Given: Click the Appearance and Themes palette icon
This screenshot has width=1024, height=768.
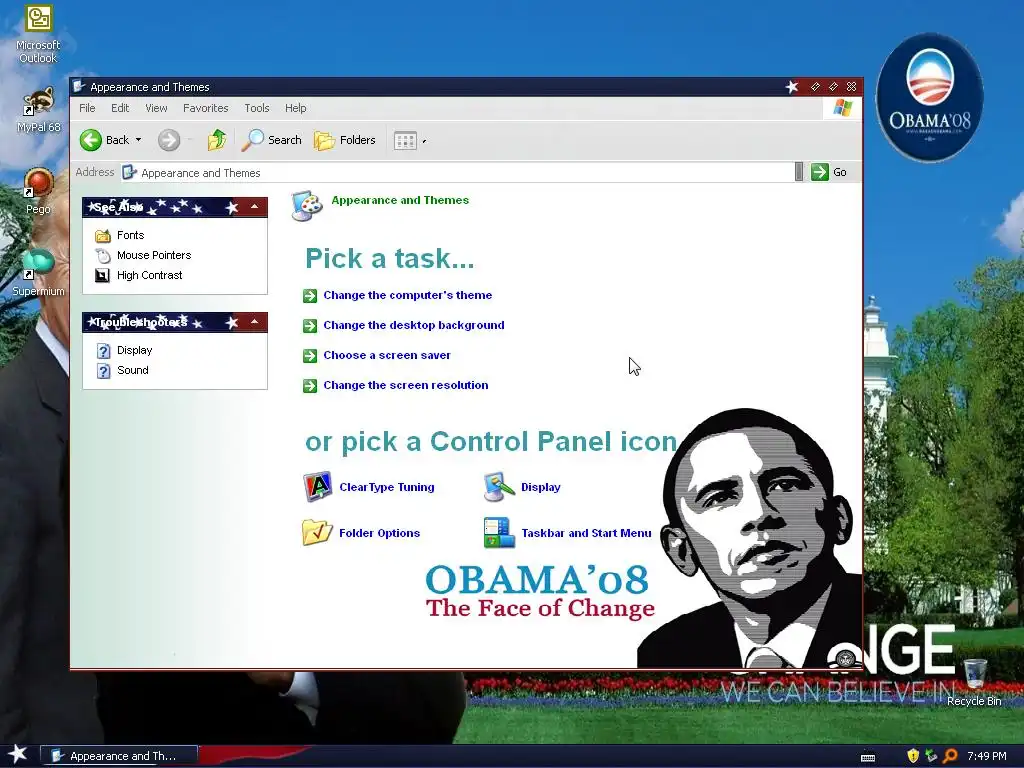Looking at the screenshot, I should [307, 206].
